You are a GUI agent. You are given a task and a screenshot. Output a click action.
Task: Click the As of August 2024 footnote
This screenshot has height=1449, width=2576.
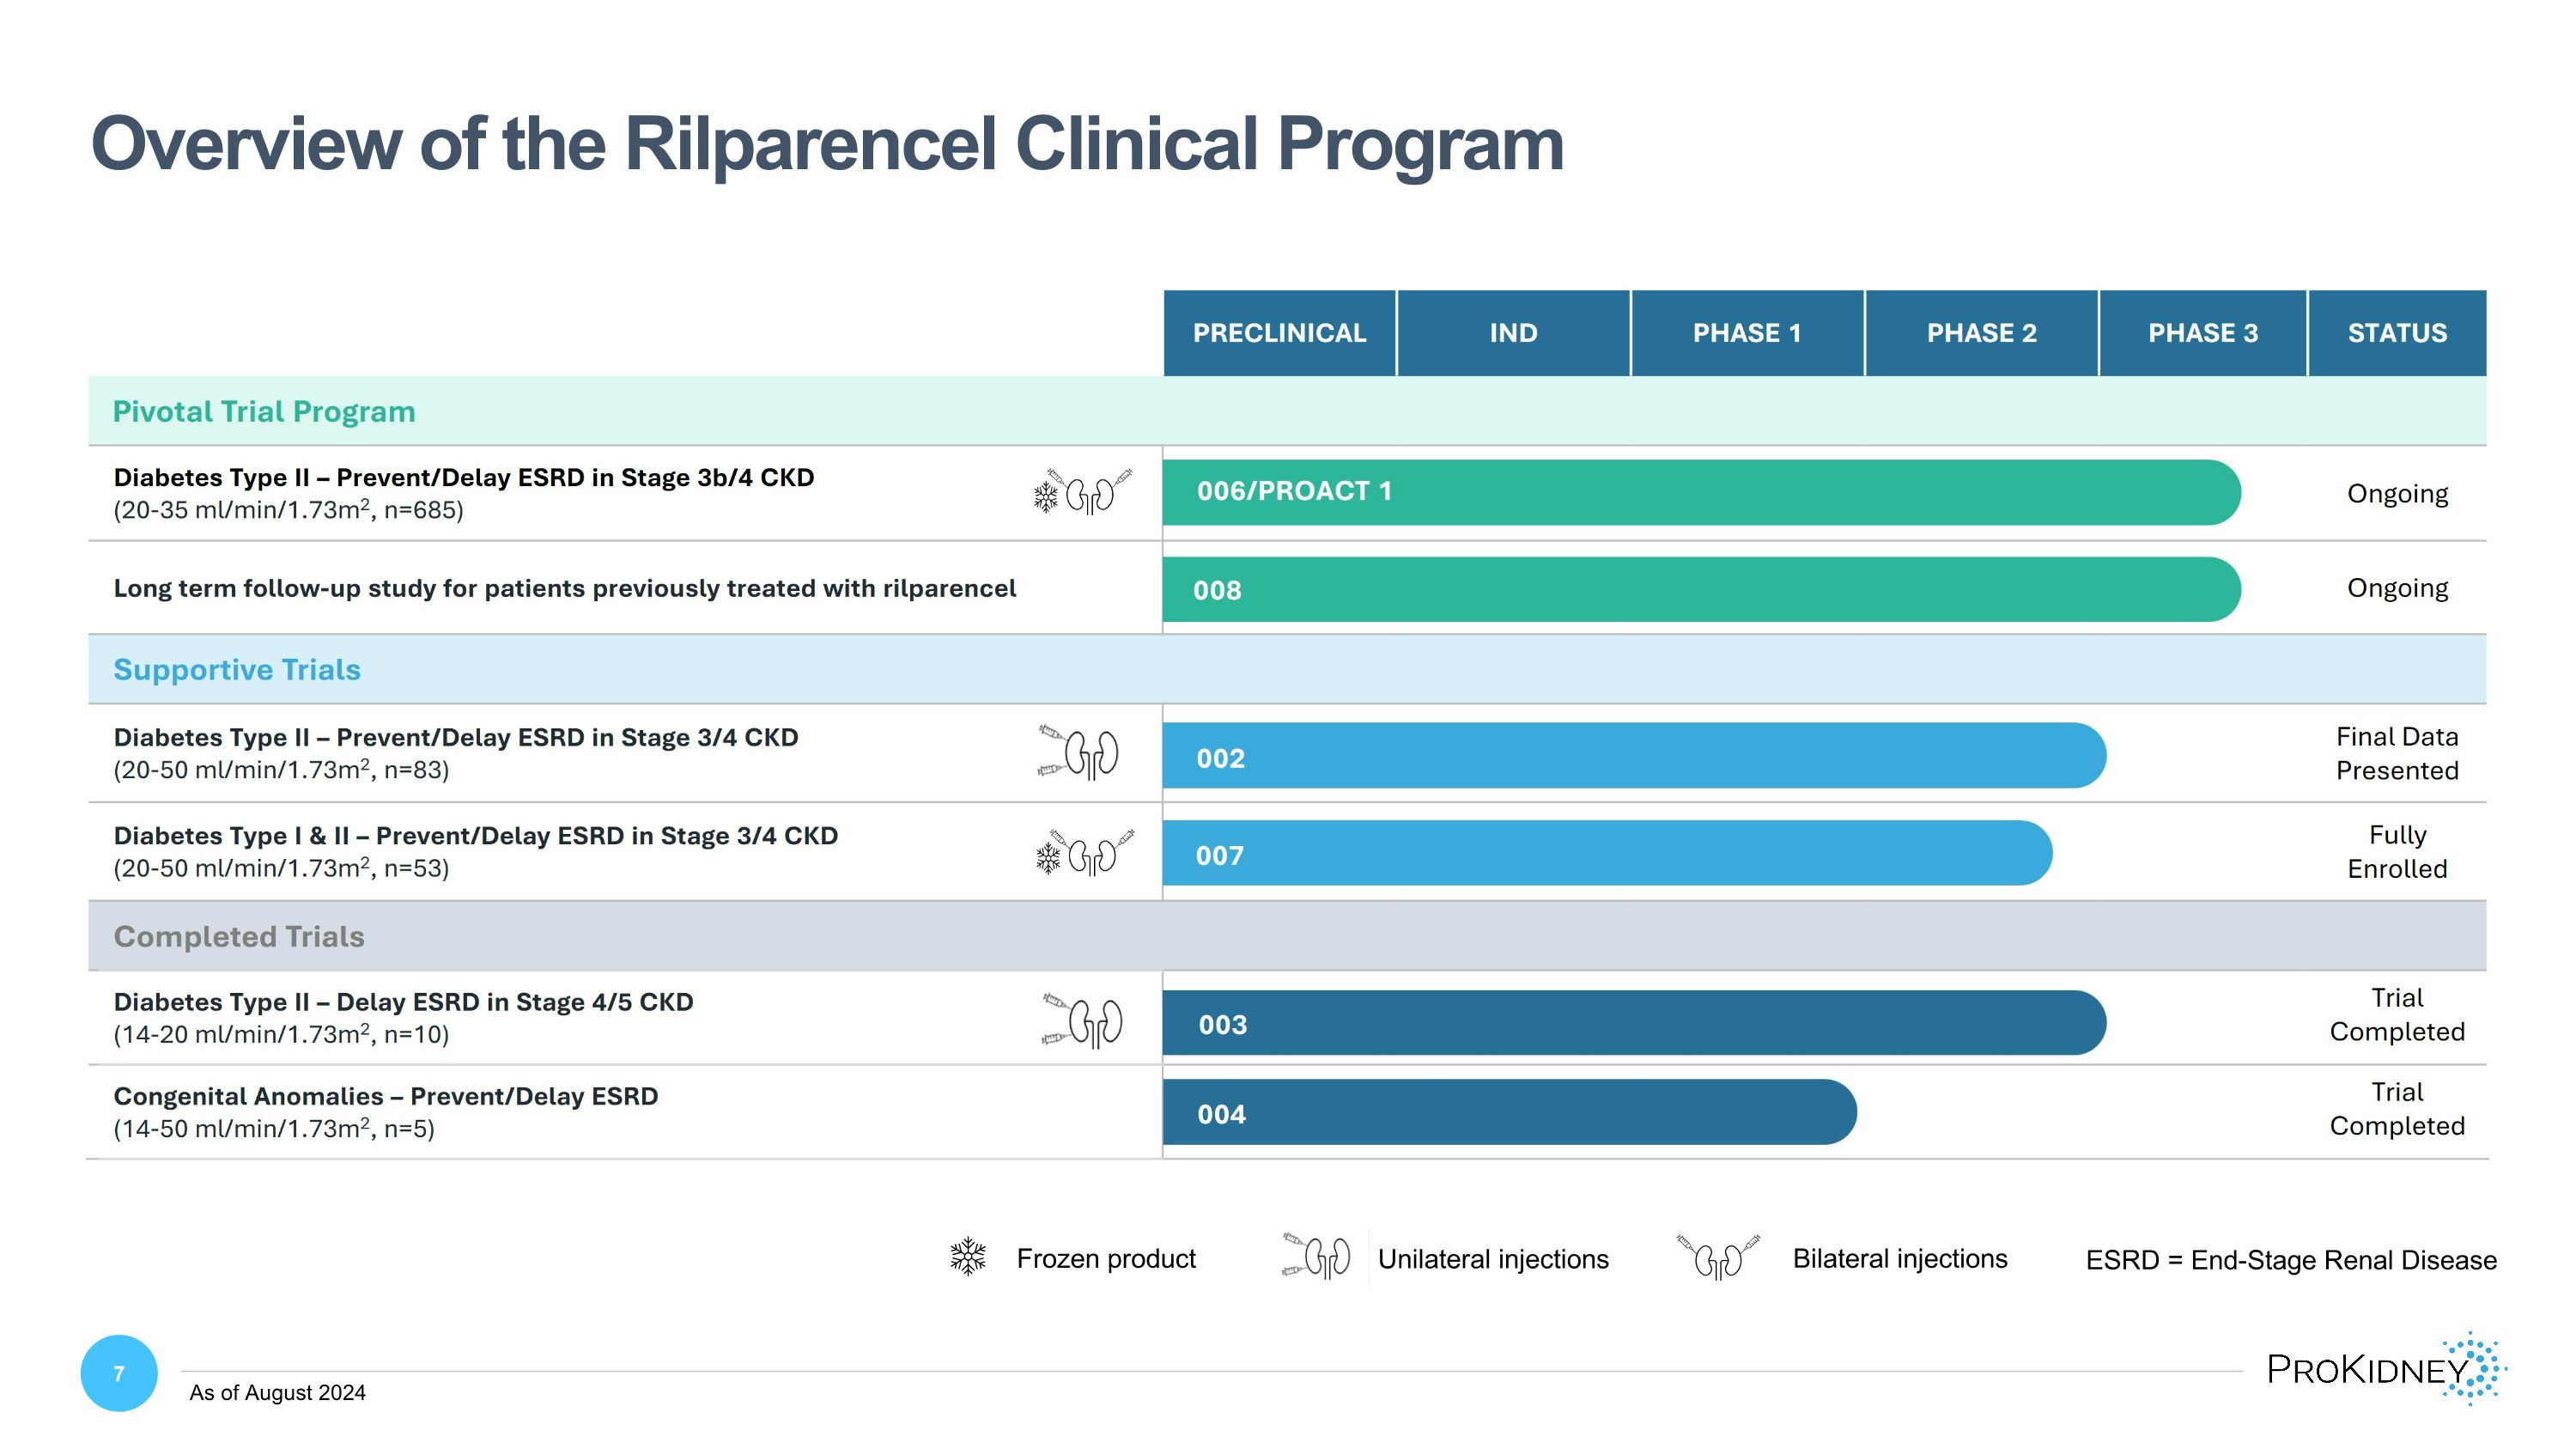(x=277, y=1393)
